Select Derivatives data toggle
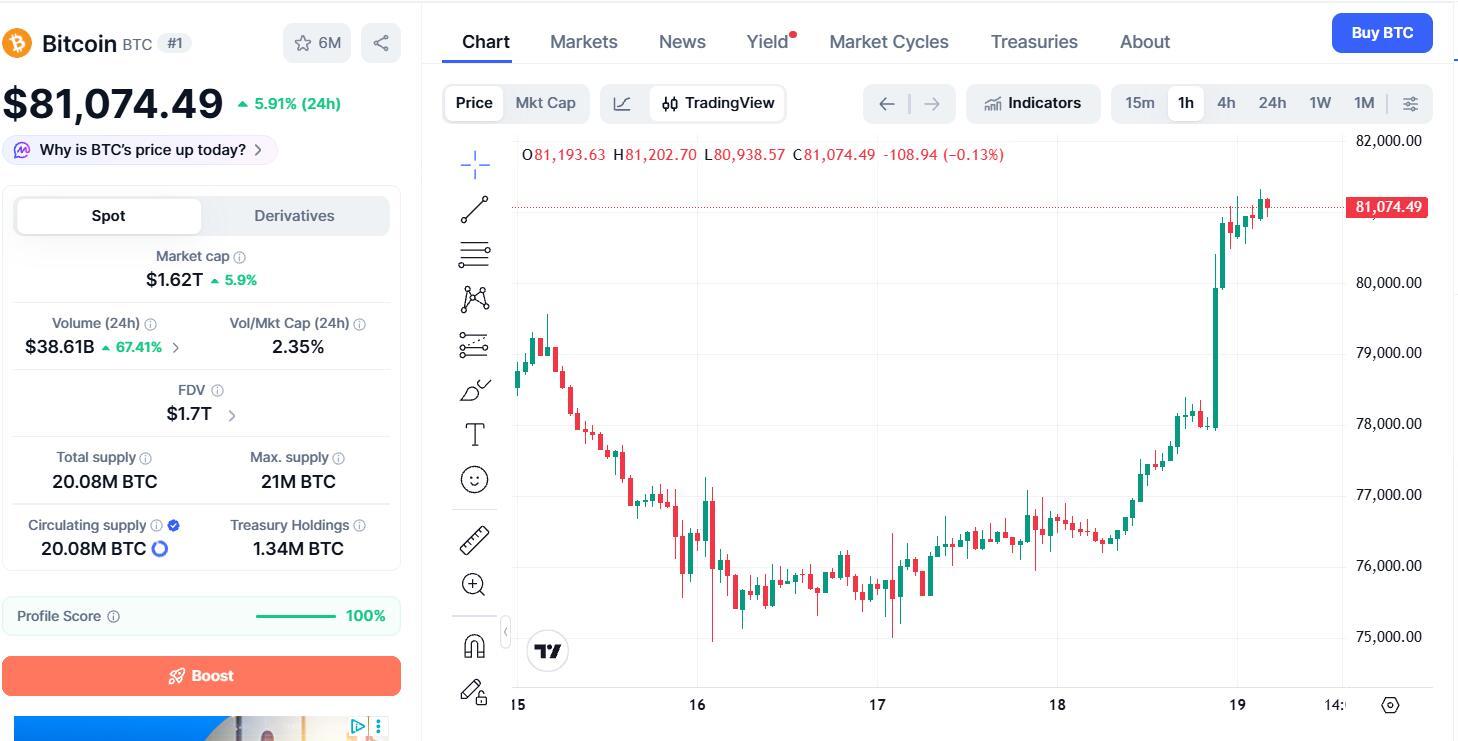Screen dimensions: 1458x741 pyautogui.click(x=294, y=216)
